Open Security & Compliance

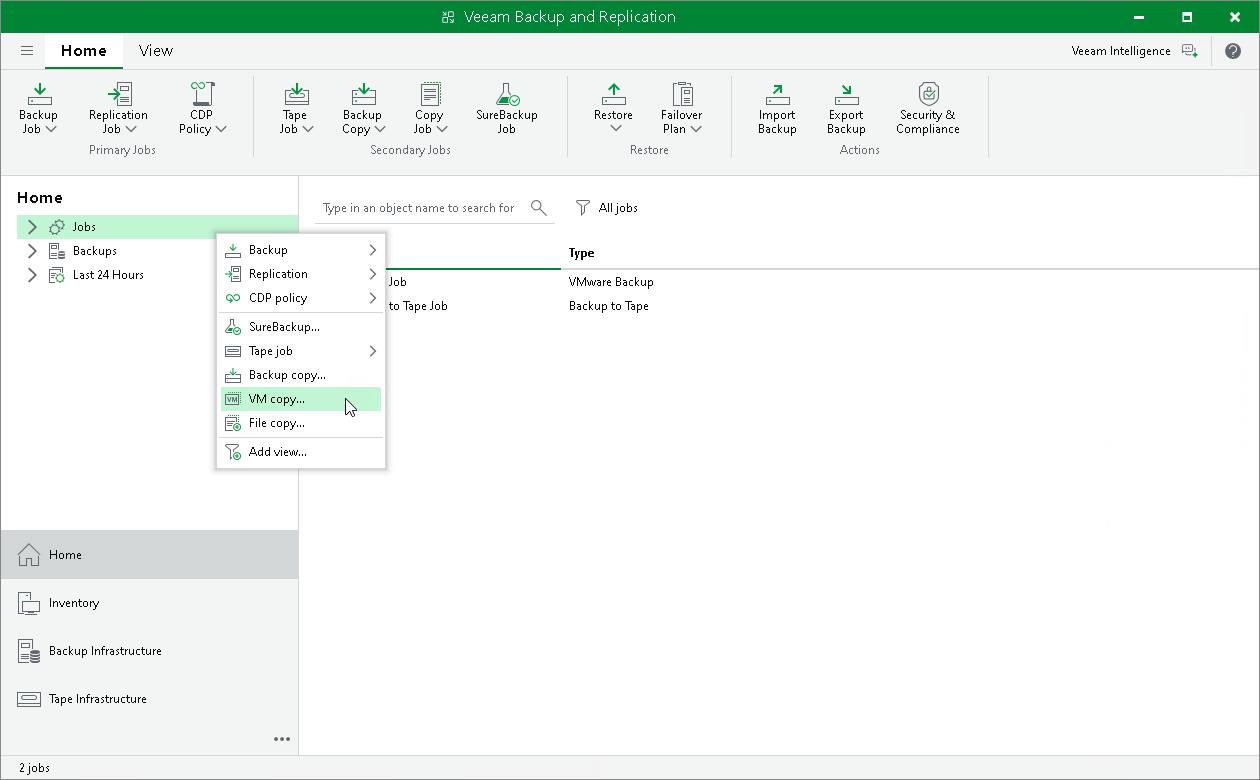[928, 108]
